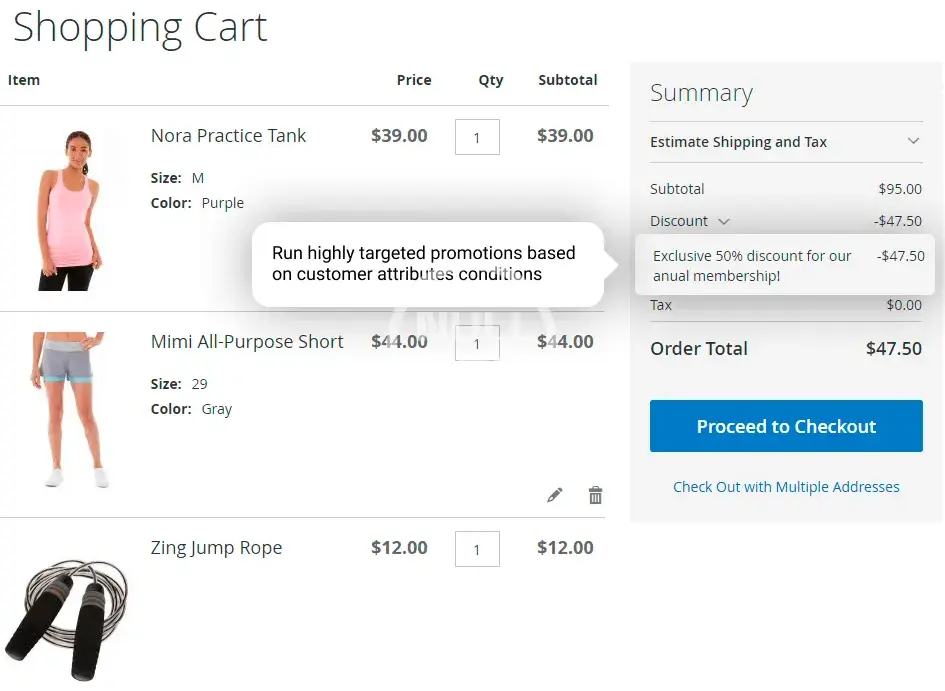Screen dimensions: 945x691
Task: Click the Summary heading
Action: tap(701, 93)
